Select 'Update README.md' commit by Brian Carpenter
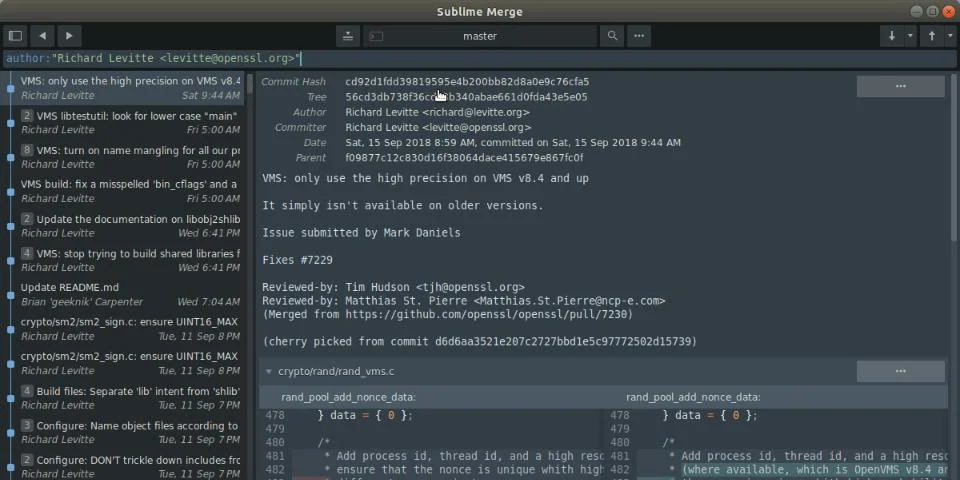The height and width of the screenshot is (480, 960). 122,294
